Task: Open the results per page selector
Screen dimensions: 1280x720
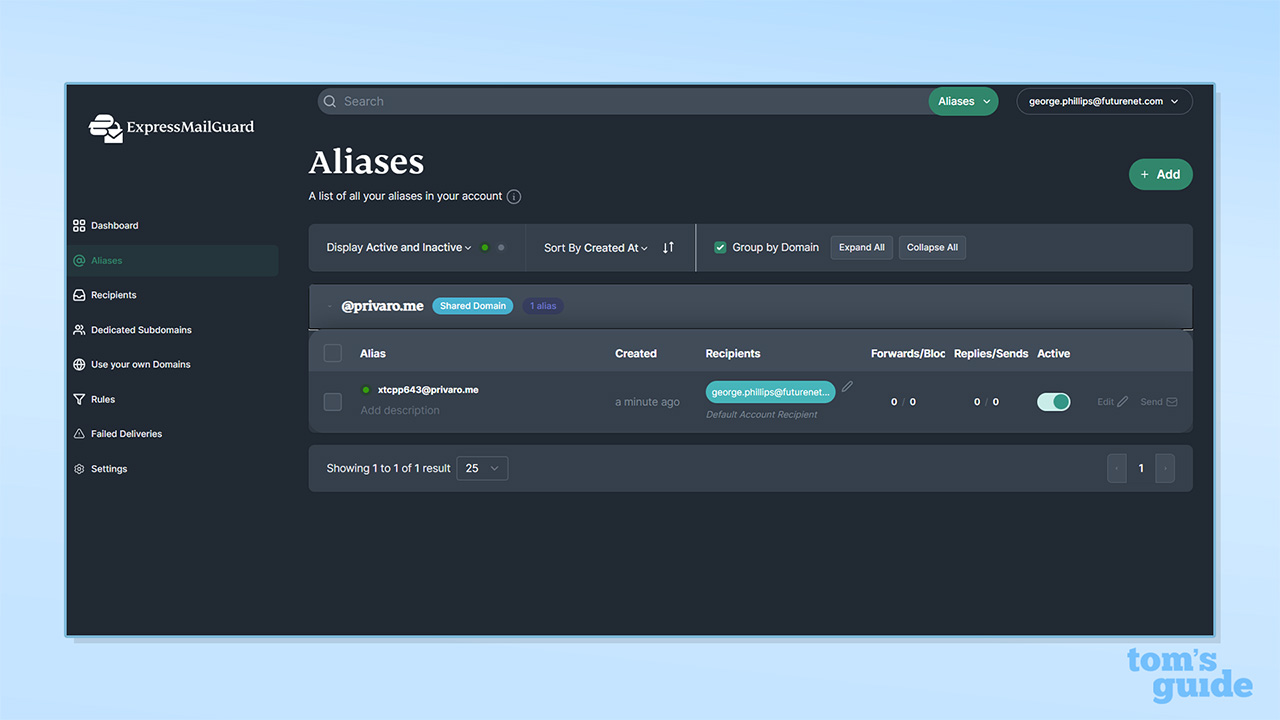Action: click(x=482, y=467)
